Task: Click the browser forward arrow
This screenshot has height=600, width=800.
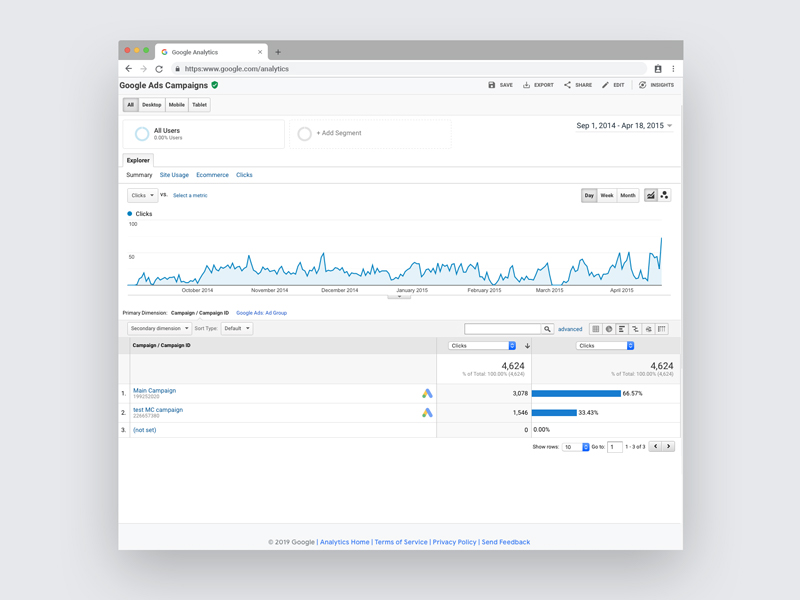Action: coord(143,69)
